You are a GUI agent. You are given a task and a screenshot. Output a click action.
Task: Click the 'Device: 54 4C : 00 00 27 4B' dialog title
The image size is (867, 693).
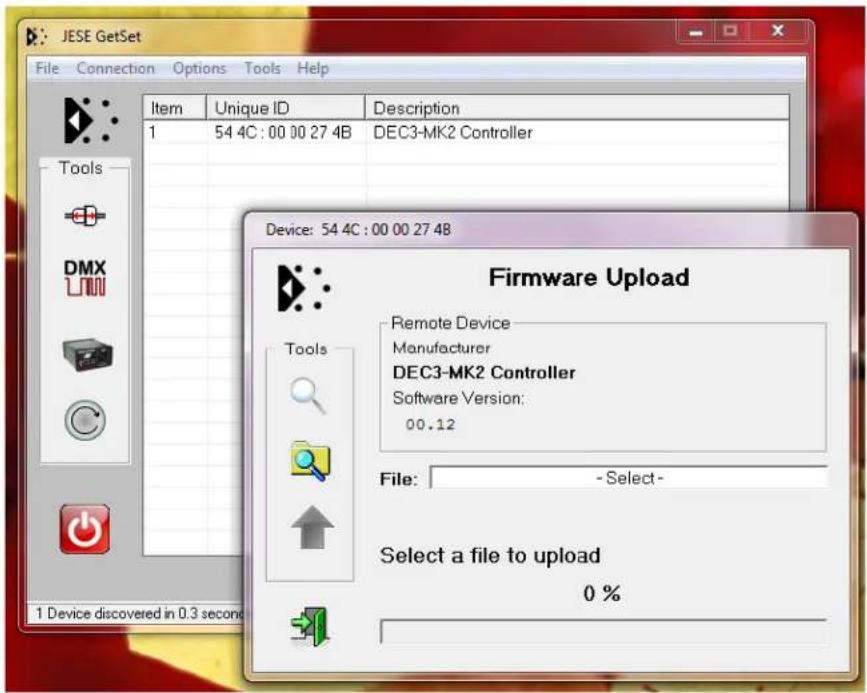click(358, 230)
